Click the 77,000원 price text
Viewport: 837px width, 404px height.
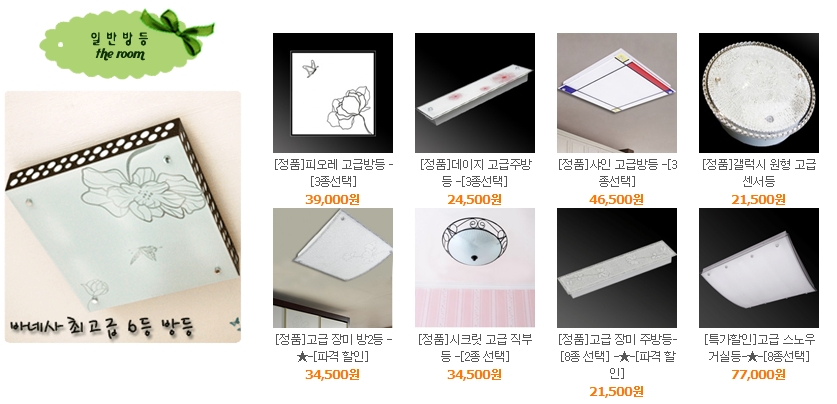coord(758,375)
